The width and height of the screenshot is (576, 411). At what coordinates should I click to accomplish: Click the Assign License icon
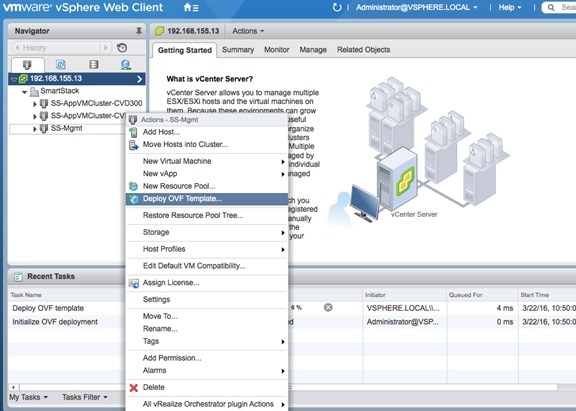tap(133, 283)
